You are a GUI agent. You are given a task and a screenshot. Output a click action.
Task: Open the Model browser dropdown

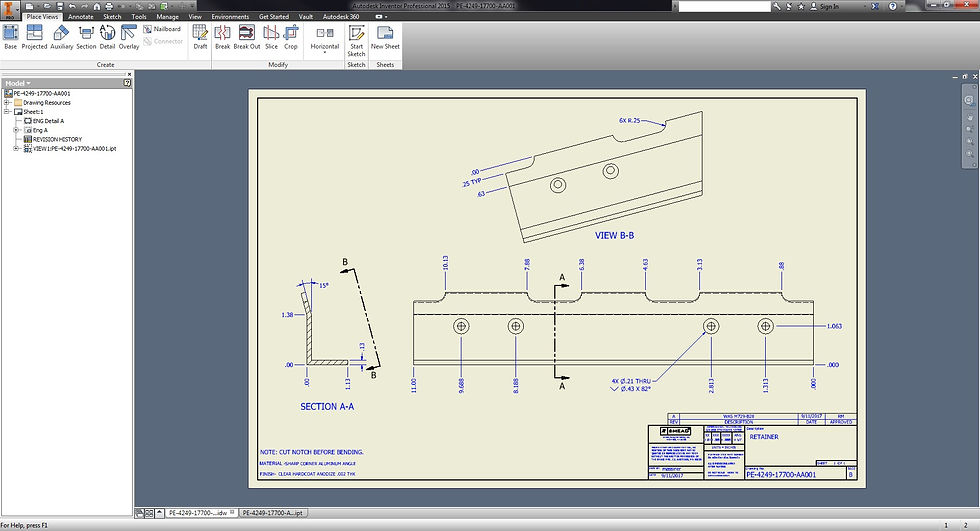18,83
